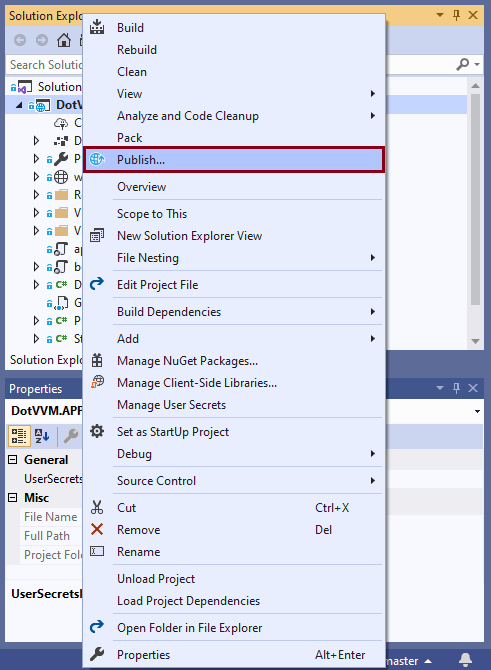This screenshot has width=491, height=670.
Task: Click the Solution Explorer vertical scrollbar thumb
Action: [475, 199]
